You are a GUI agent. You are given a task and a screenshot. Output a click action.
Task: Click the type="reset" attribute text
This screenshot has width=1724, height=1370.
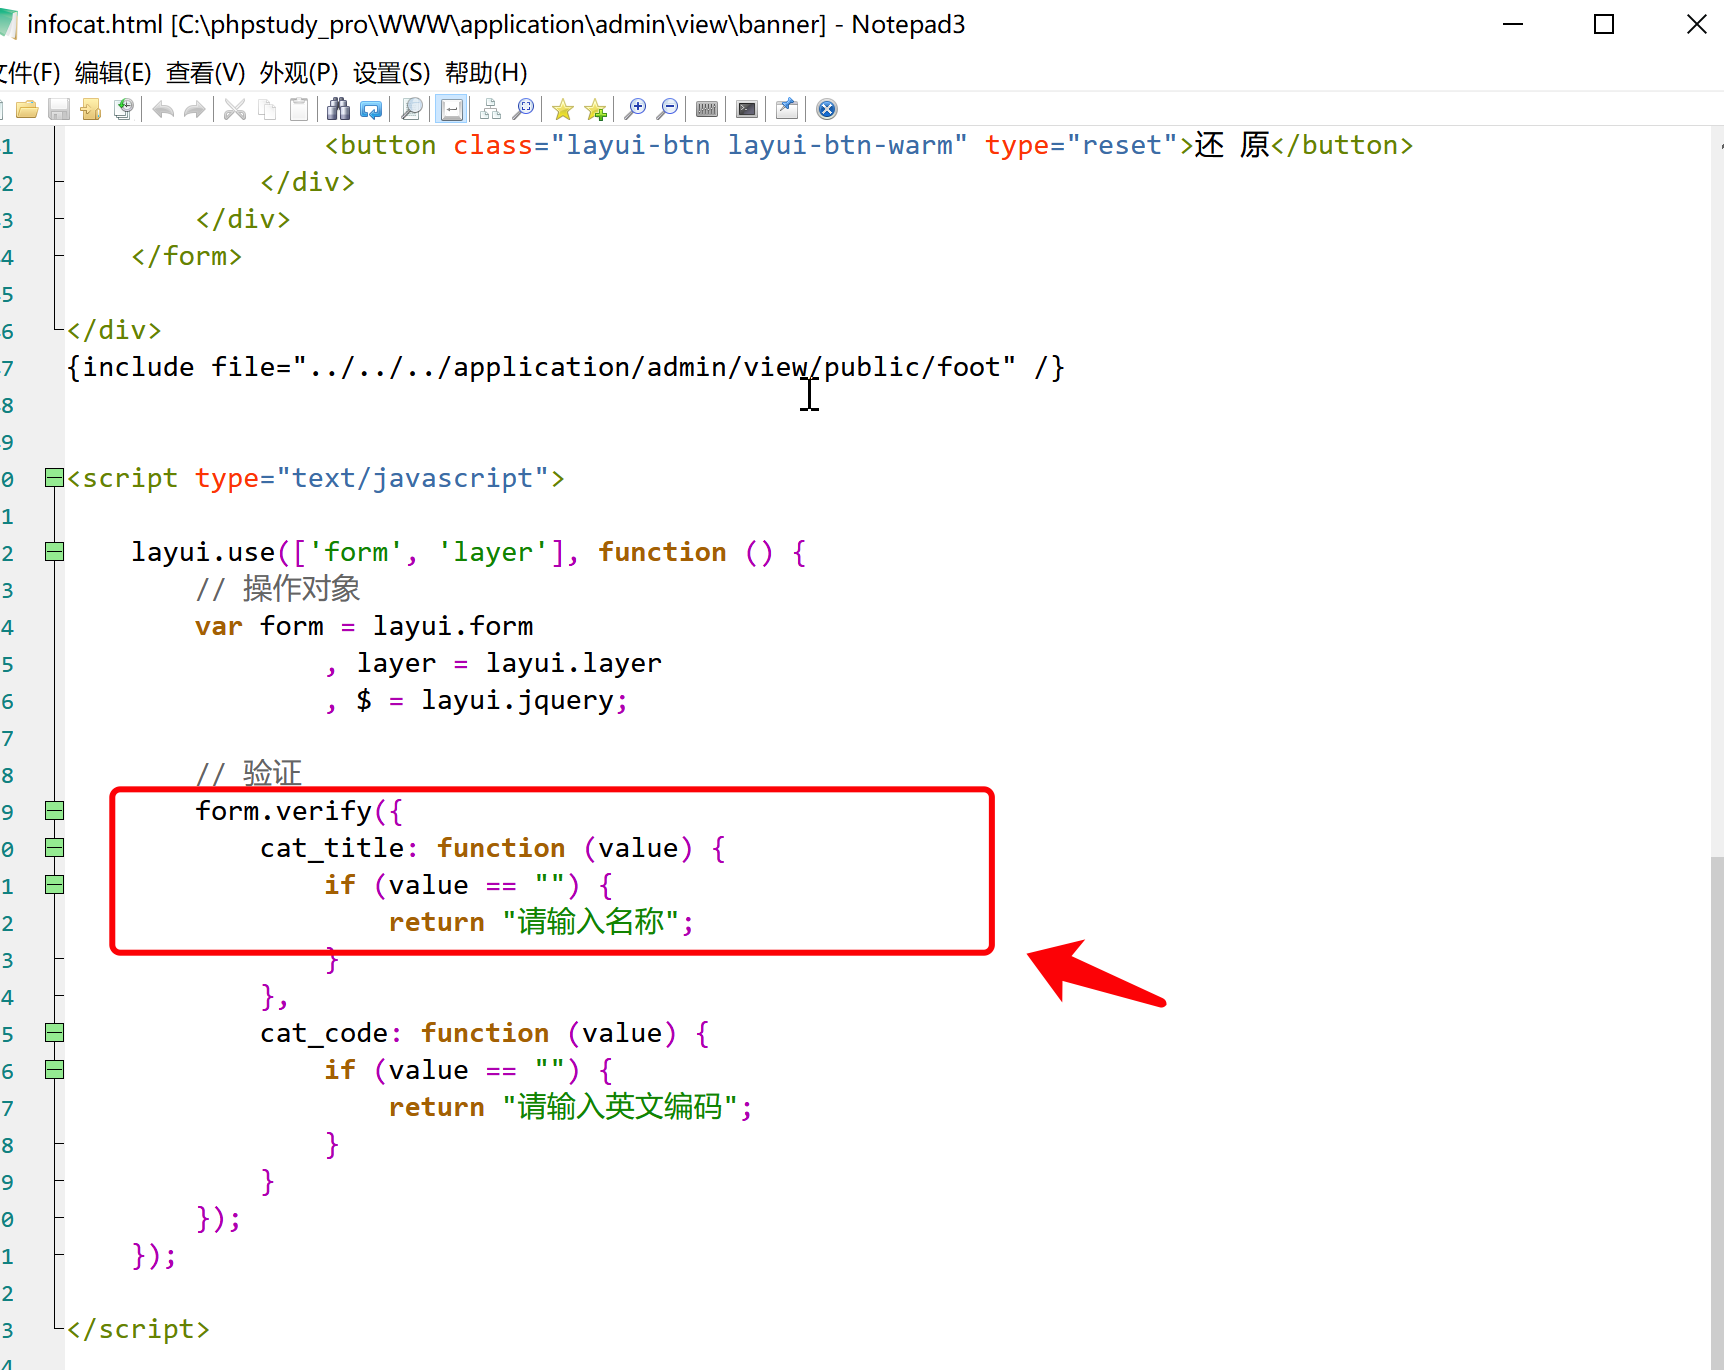pyautogui.click(x=1081, y=145)
